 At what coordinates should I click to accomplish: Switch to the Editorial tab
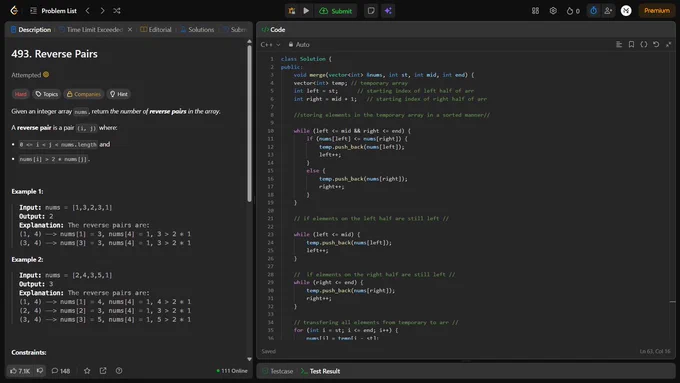[156, 29]
